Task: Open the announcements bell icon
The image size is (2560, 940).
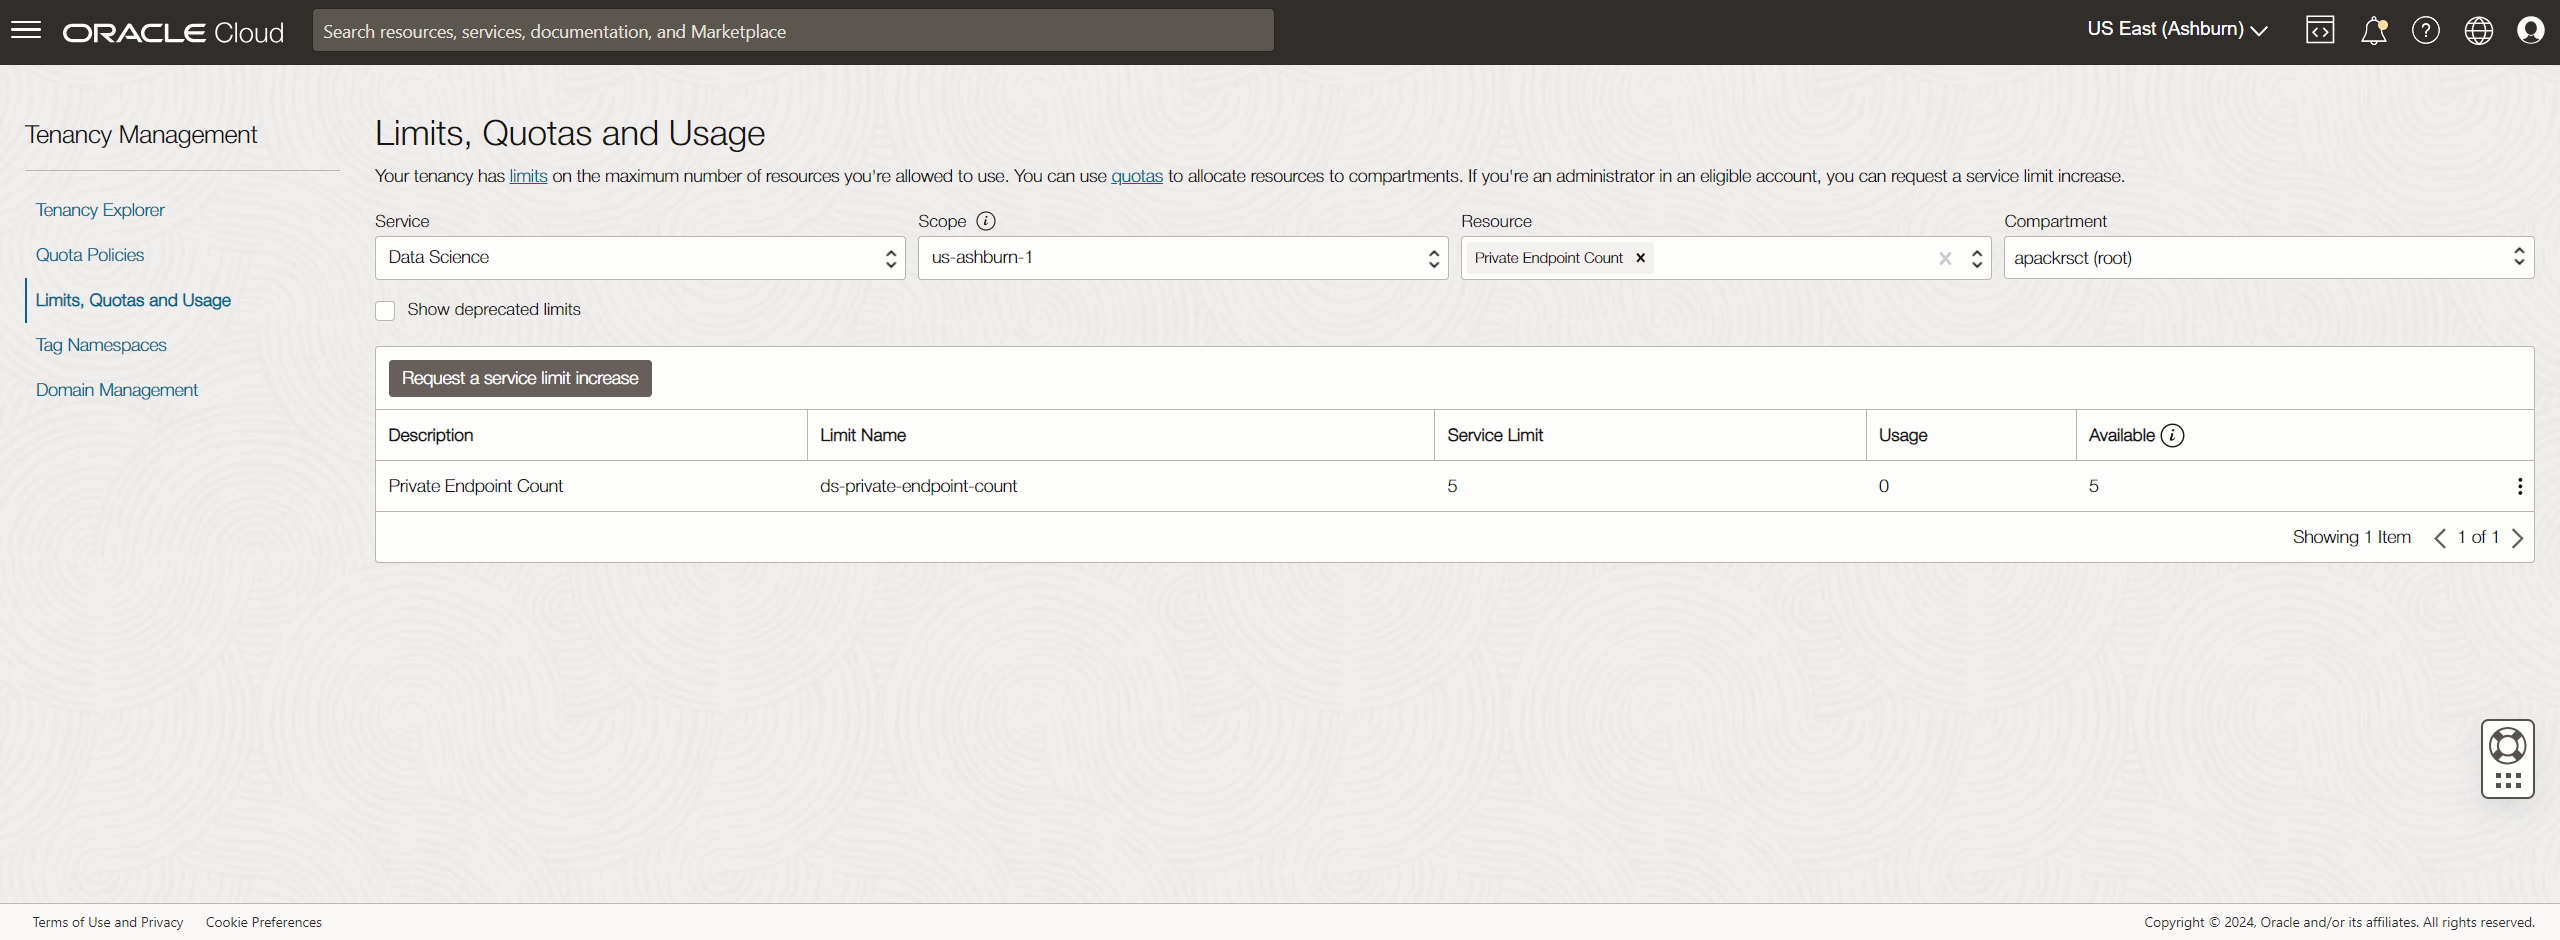Action: 2374,30
